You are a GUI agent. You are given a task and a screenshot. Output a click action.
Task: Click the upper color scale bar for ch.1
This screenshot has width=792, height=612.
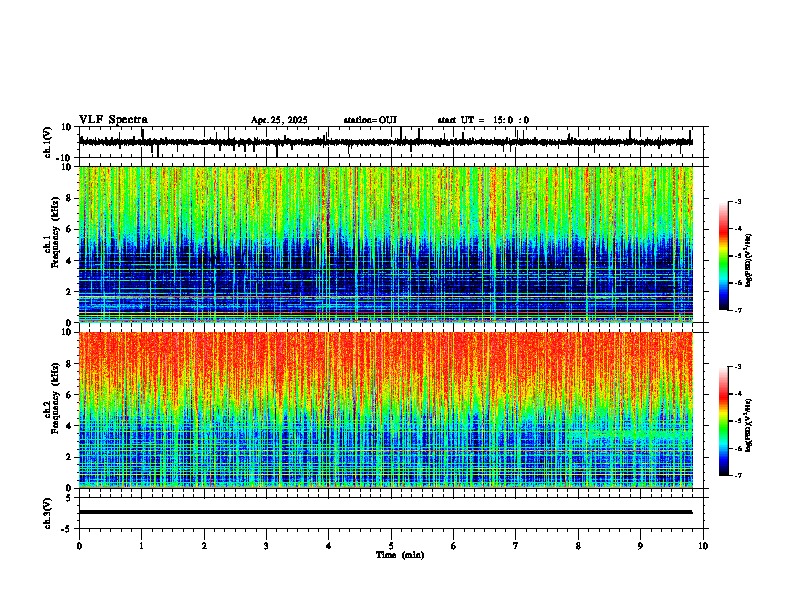(x=724, y=256)
